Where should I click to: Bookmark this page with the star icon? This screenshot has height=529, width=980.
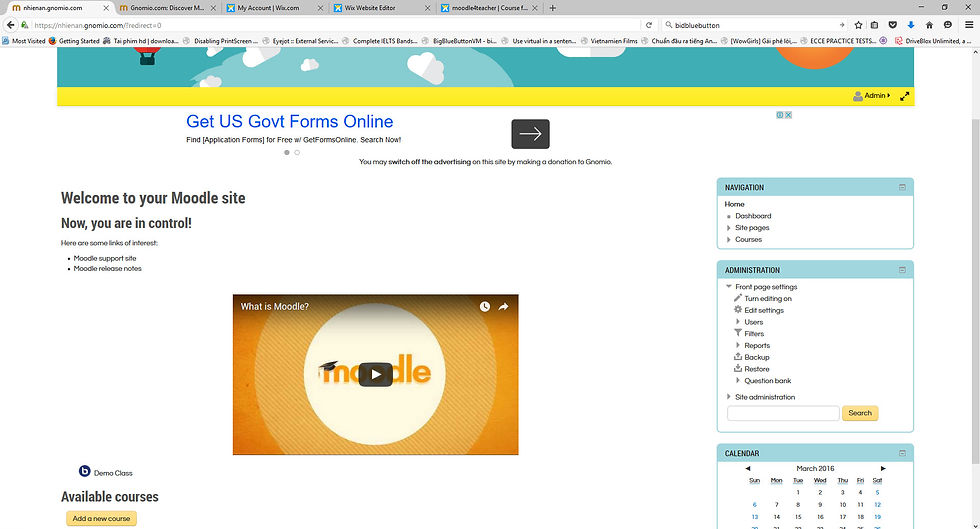coord(858,25)
